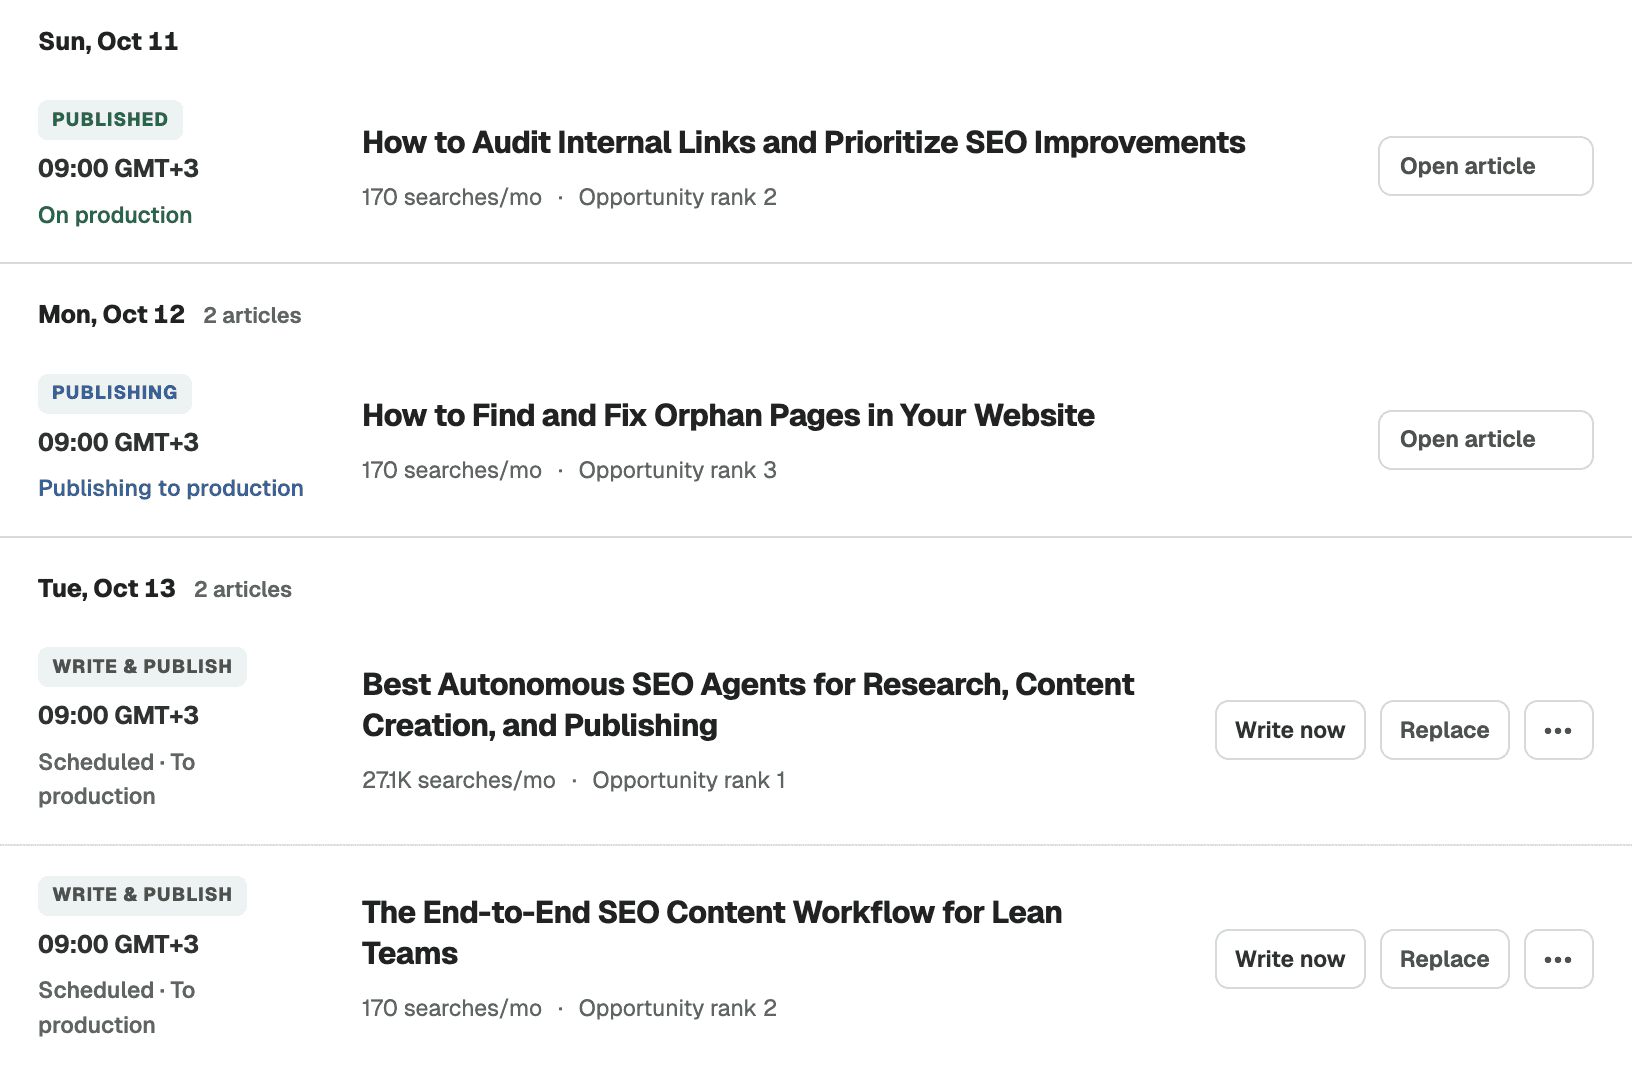The image size is (1632, 1076).
Task: Open more options for End-to-End SEO Workflow
Action: click(x=1558, y=959)
